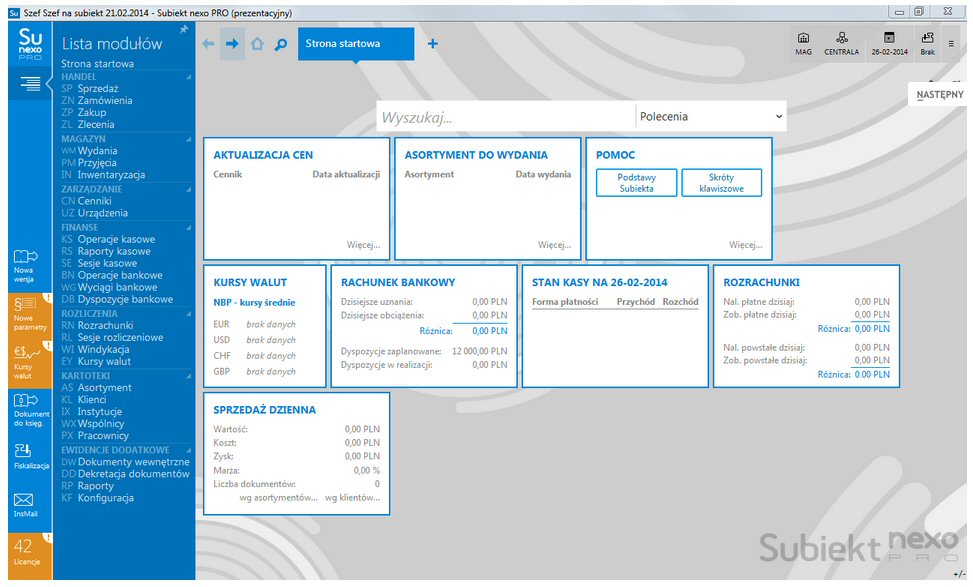Open the Kursy walut sidebar icon
Image resolution: width=973 pixels, height=587 pixels.
pos(24,357)
